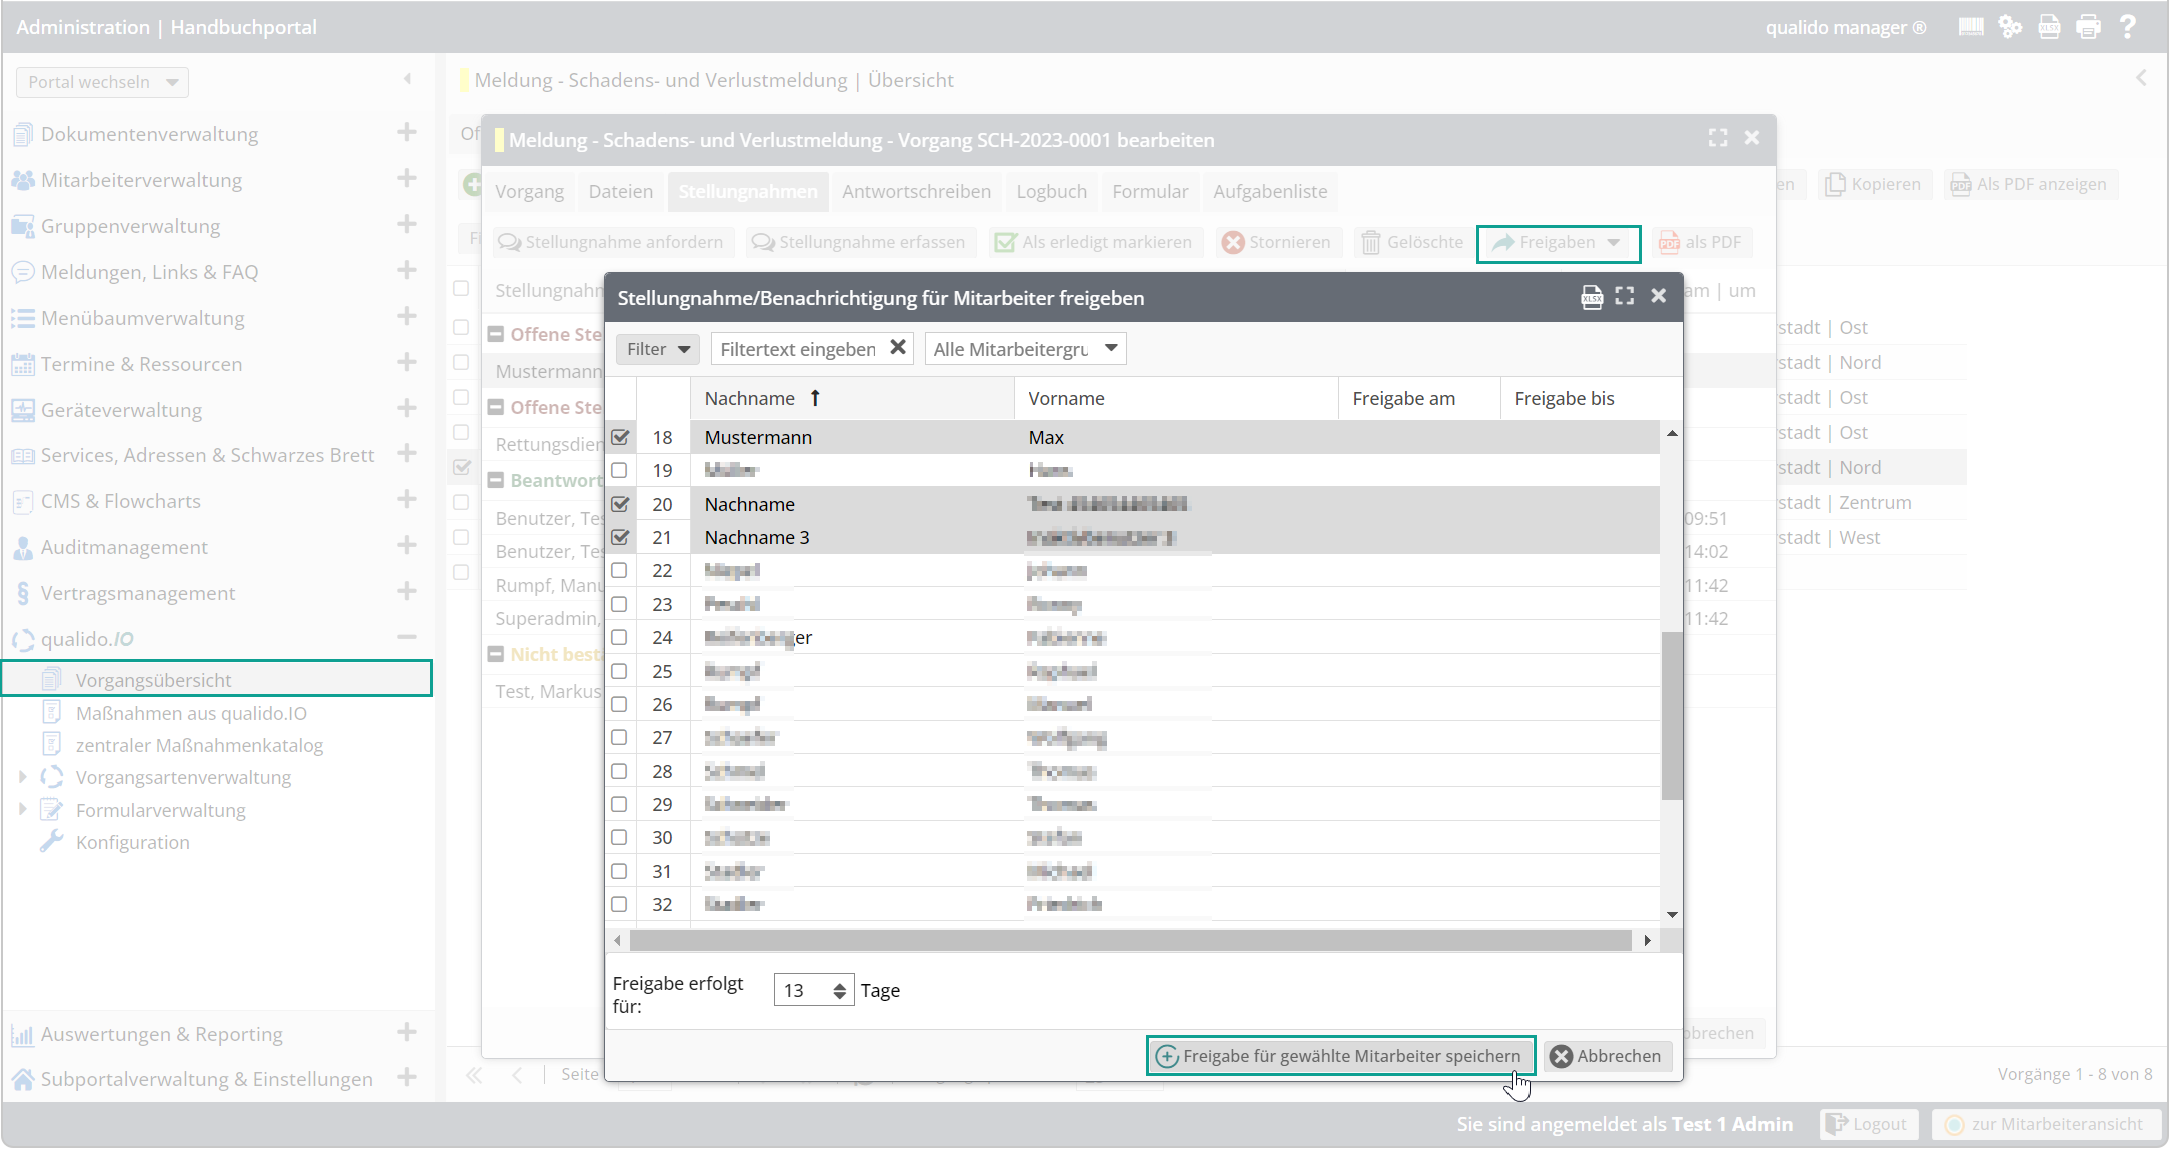Click Subportalverwaltung house icon
This screenshot has width=2170, height=1149.
[22, 1079]
